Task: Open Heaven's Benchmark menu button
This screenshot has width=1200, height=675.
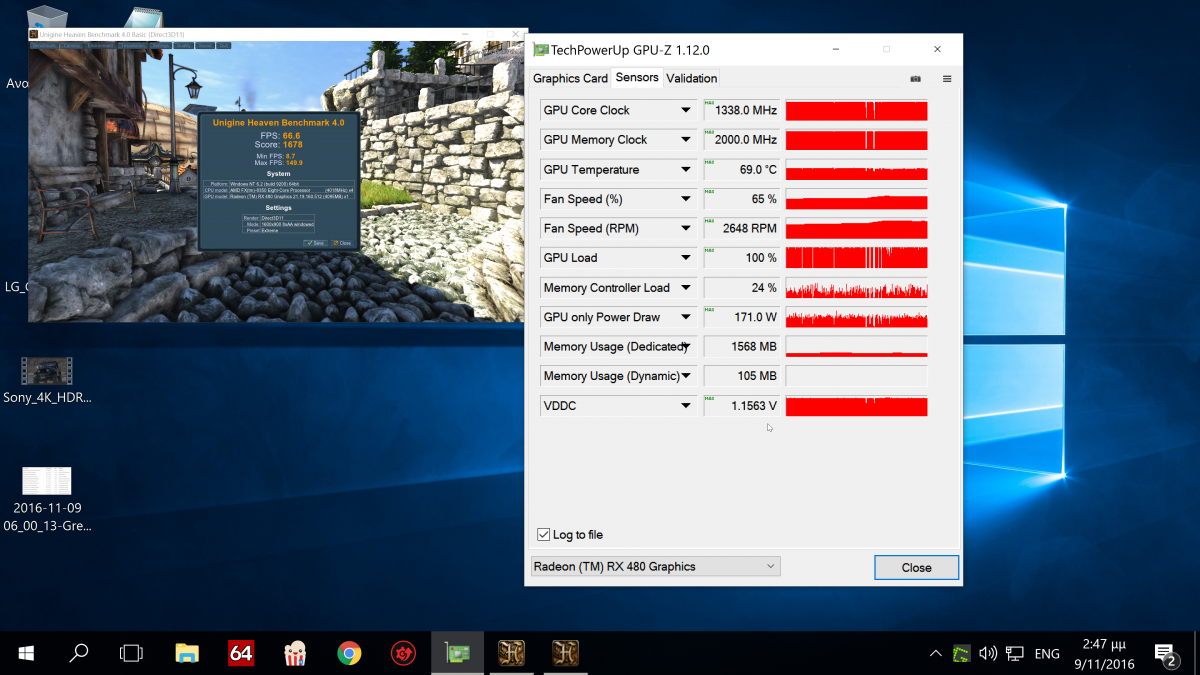Action: (x=44, y=45)
